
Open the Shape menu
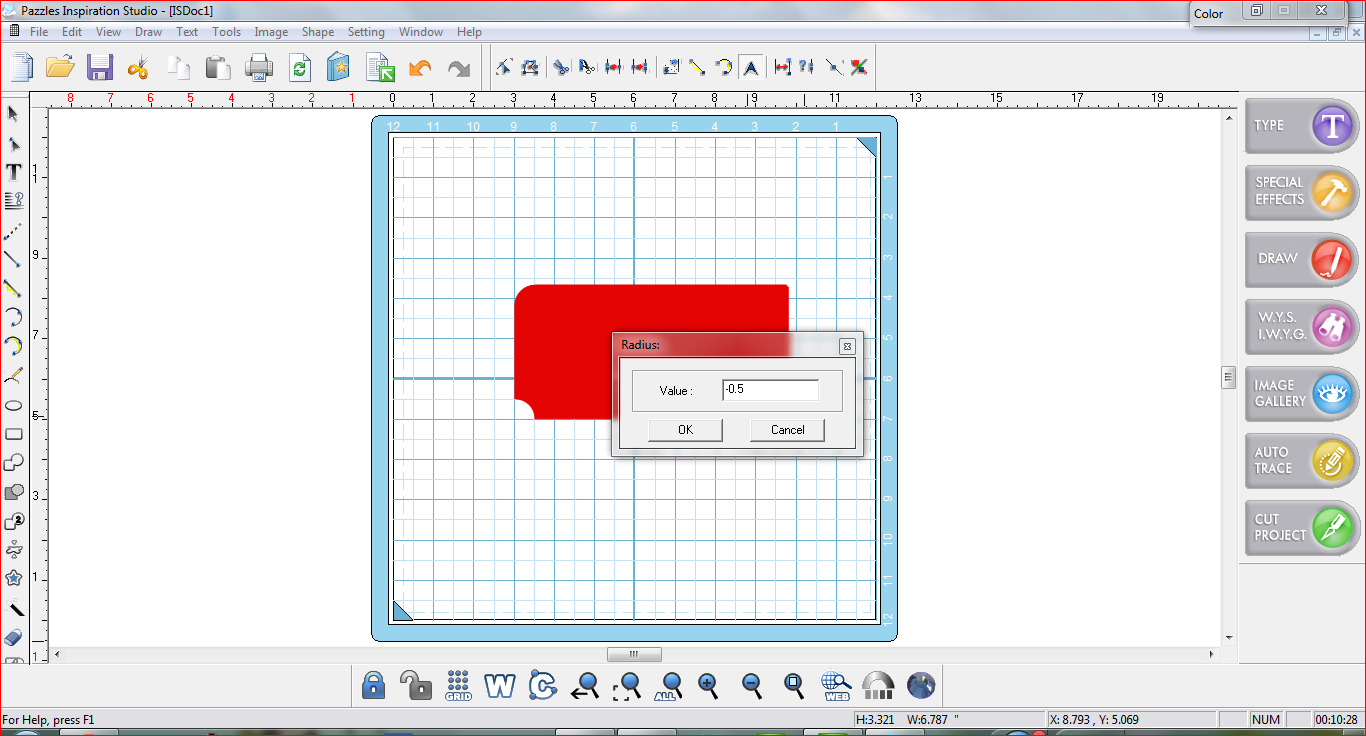tap(318, 32)
